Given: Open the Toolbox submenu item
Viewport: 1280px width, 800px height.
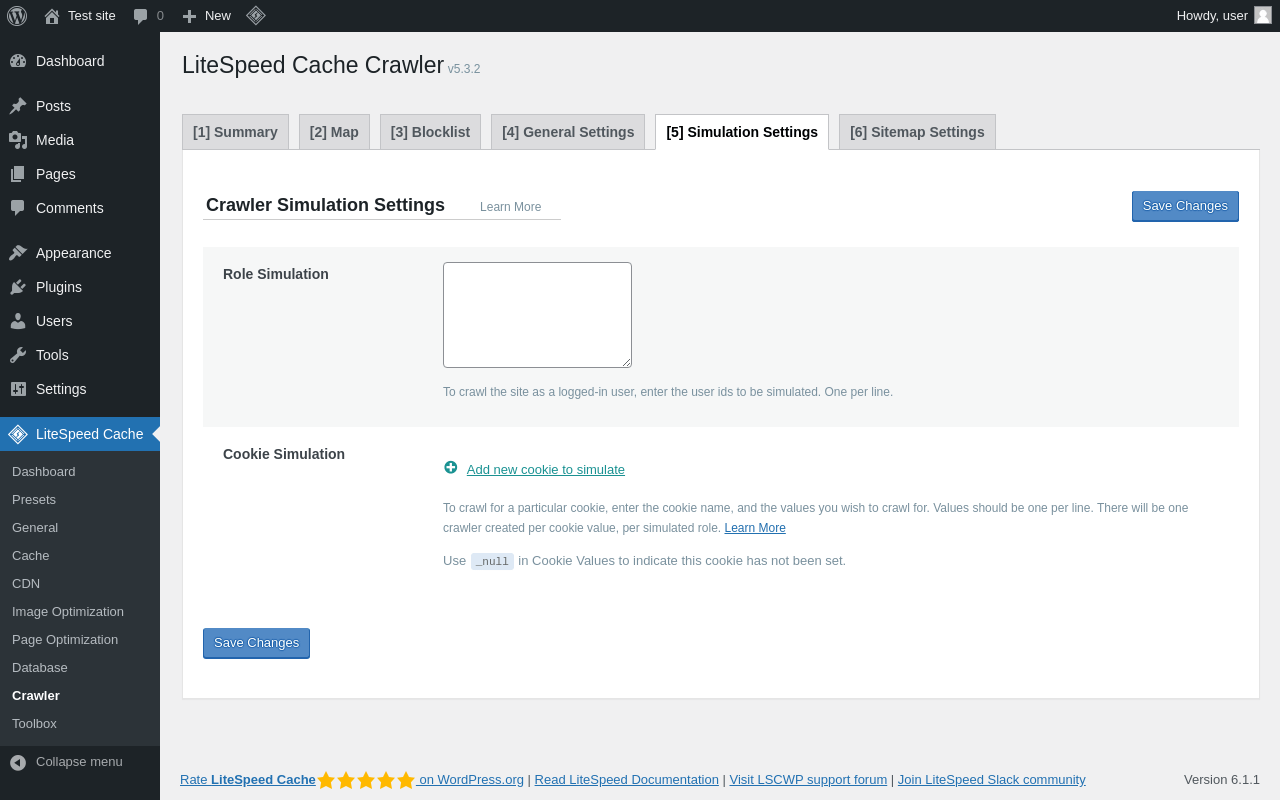Looking at the screenshot, I should tap(80, 724).
